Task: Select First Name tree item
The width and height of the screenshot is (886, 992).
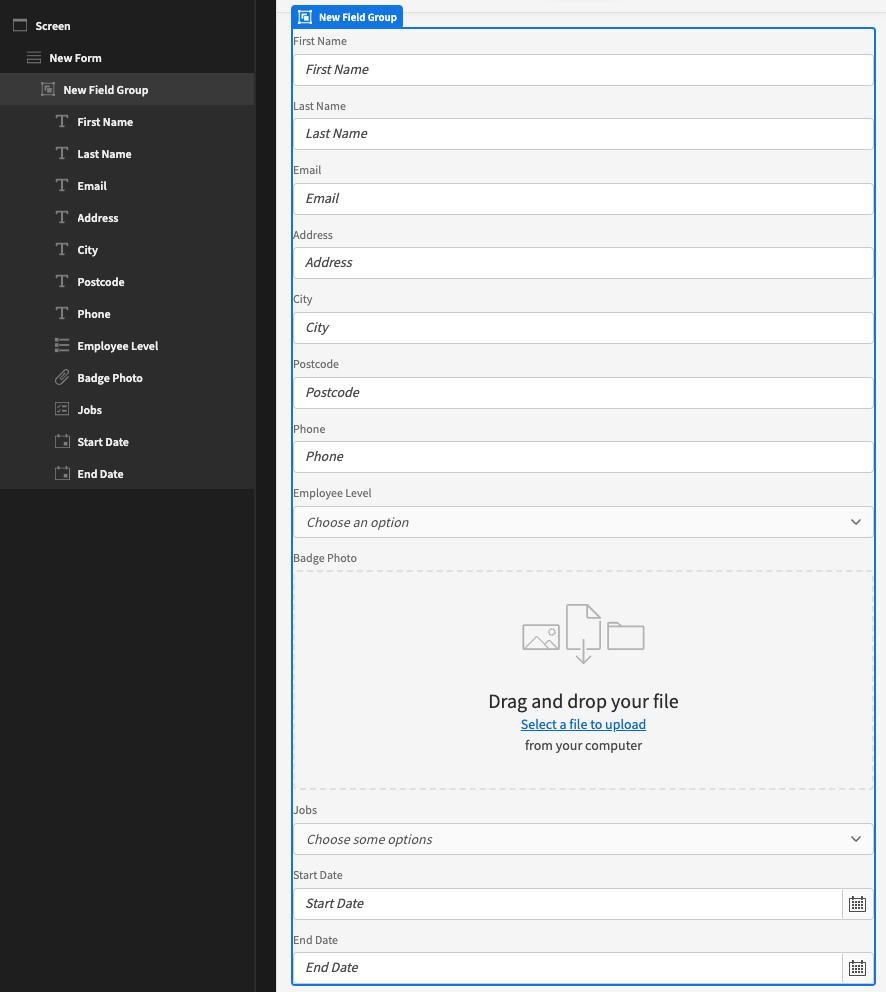Action: (127, 121)
